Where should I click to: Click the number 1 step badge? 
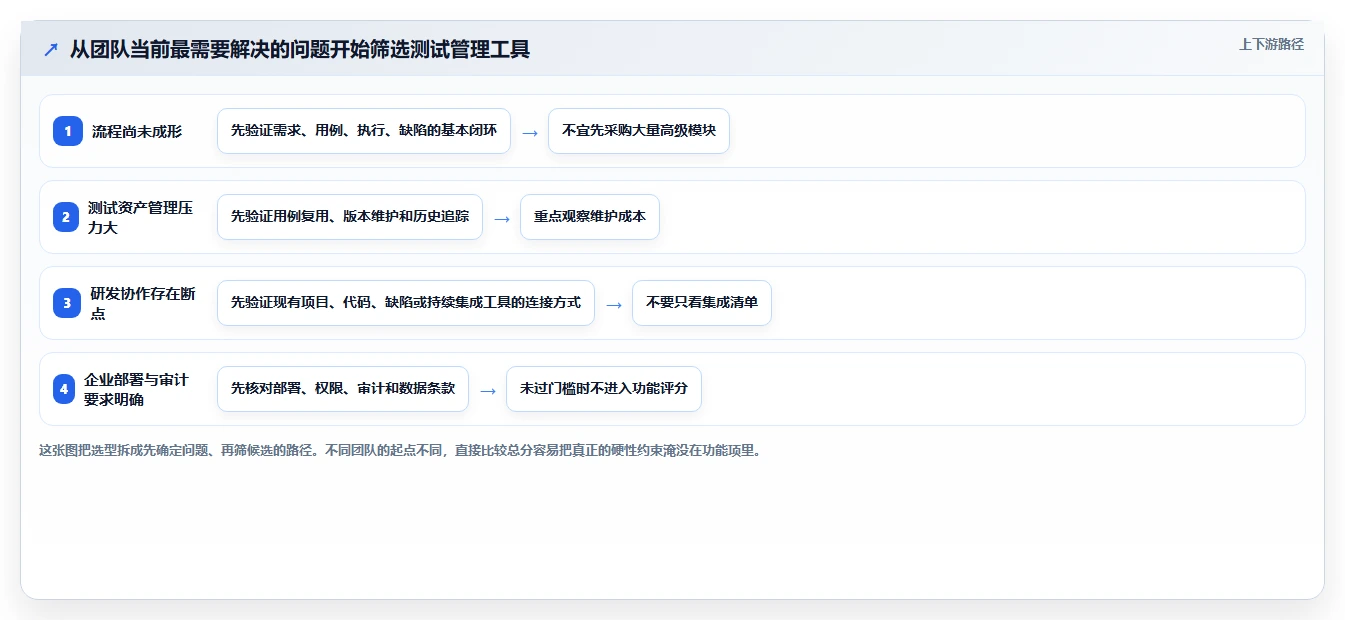click(67, 131)
